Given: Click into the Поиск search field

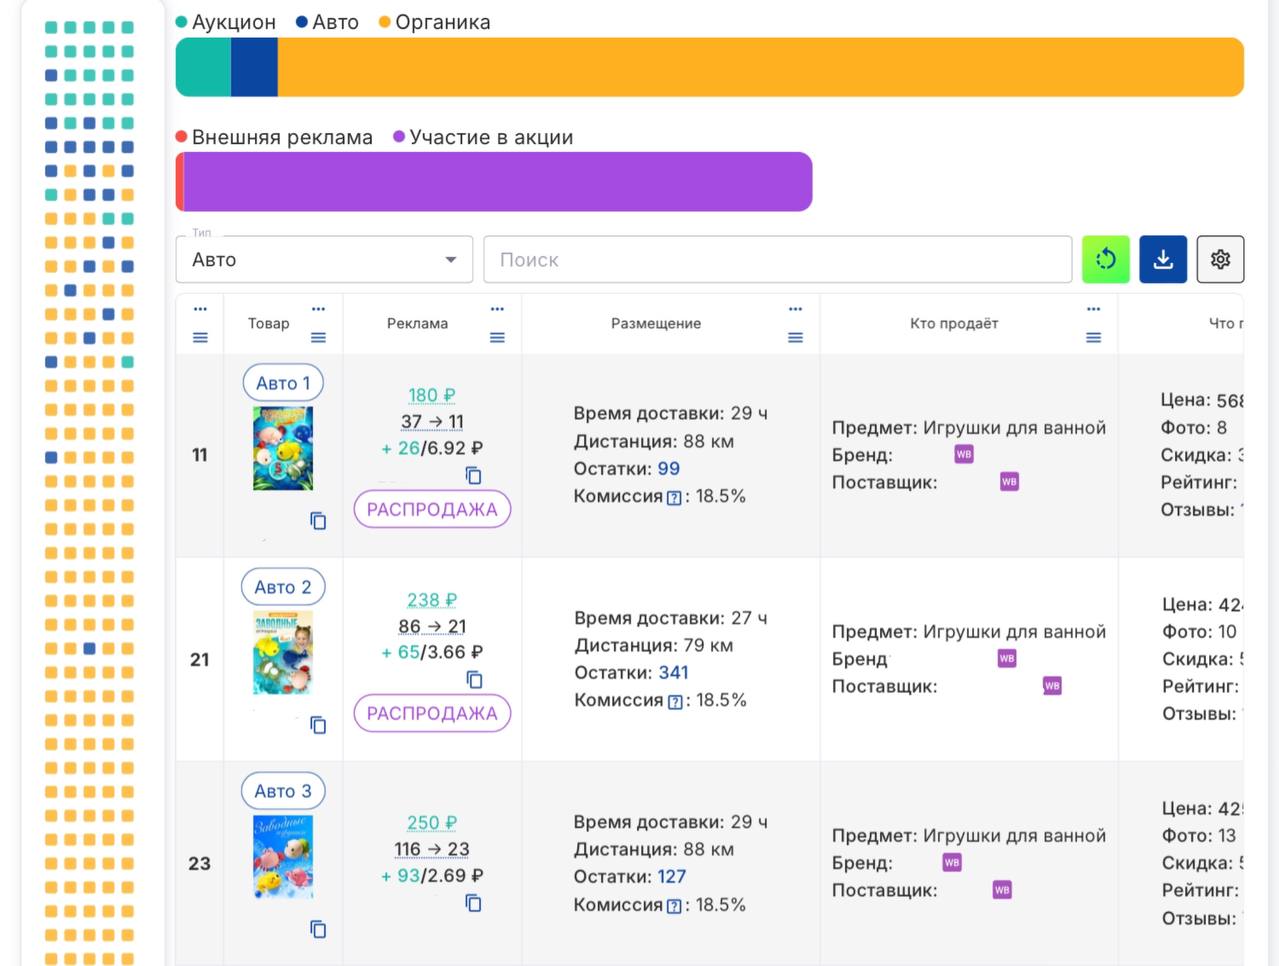Looking at the screenshot, I should click(x=777, y=260).
